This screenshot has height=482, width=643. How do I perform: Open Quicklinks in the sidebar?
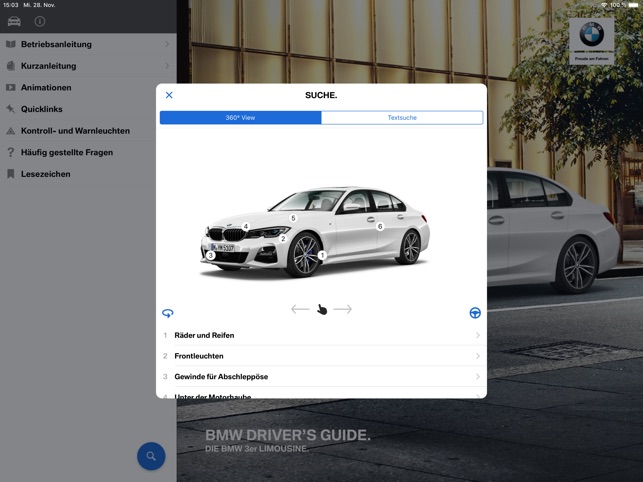(88, 109)
